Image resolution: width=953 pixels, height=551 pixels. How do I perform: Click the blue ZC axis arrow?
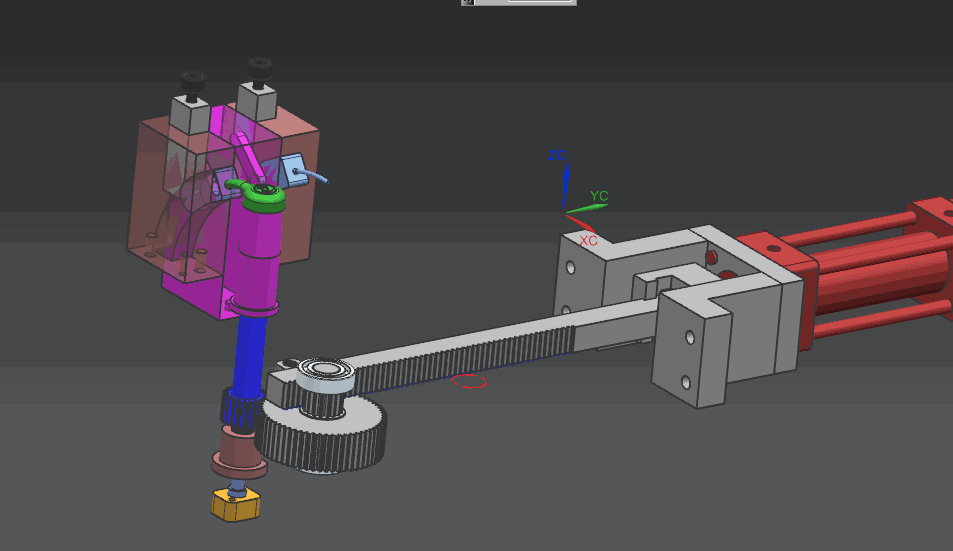565,186
